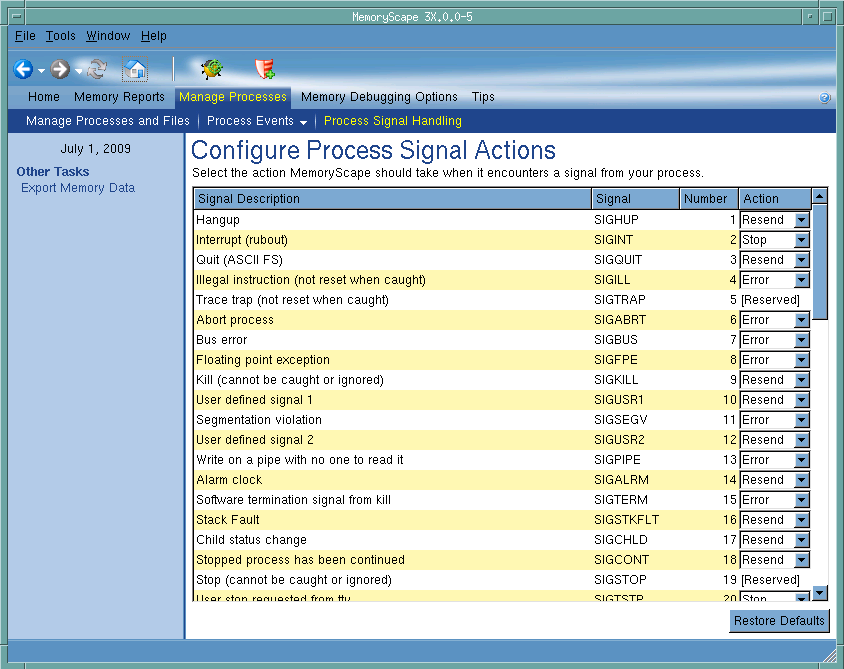Sort by Signal Description column header

click(391, 199)
